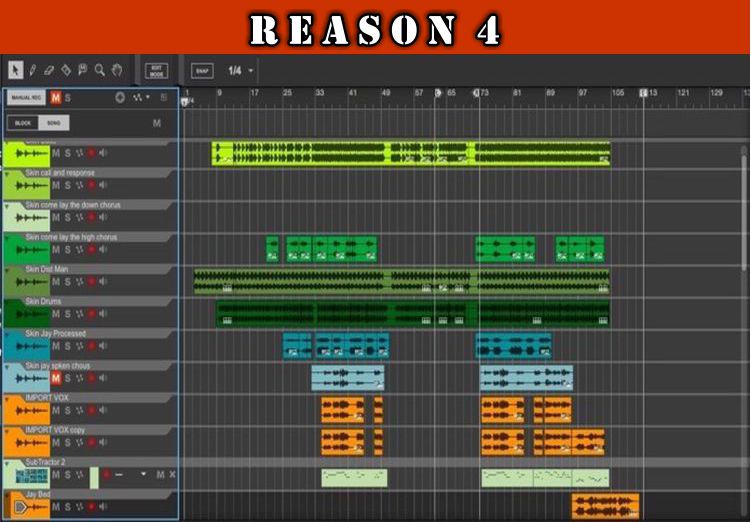This screenshot has height=522, width=751.
Task: Select the Magnify tool
Action: point(100,70)
